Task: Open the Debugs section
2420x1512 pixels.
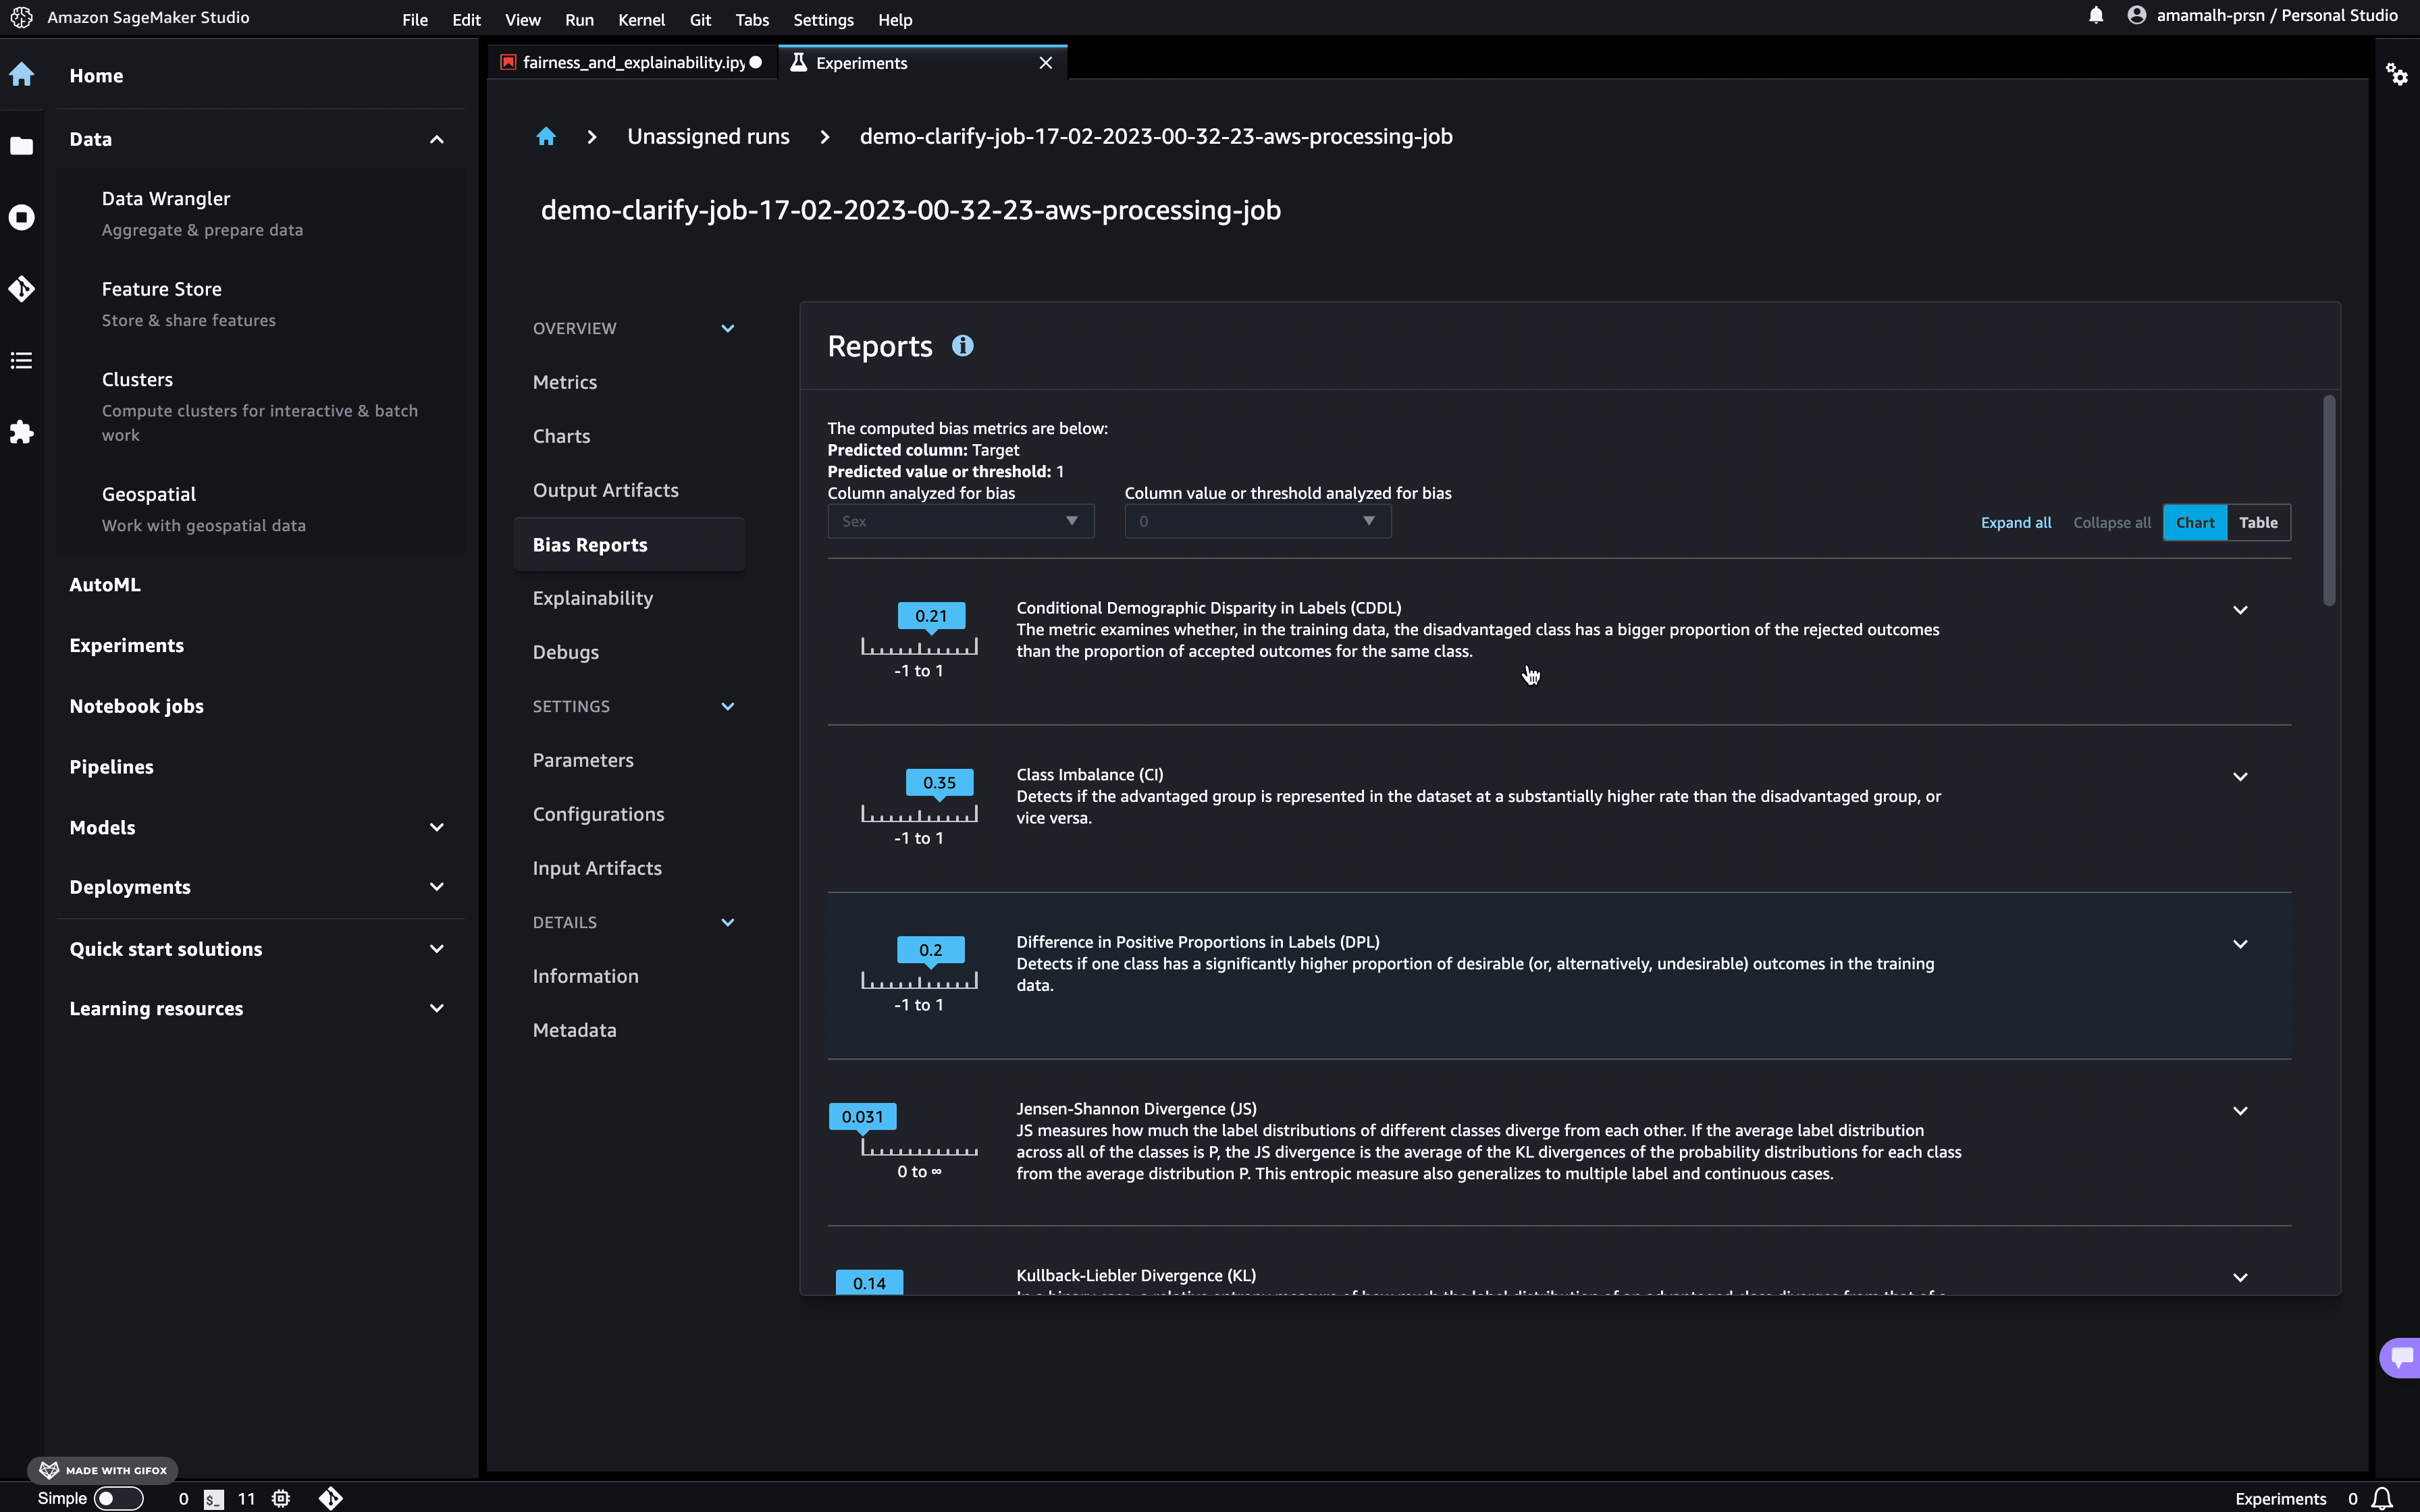Action: pos(566,652)
